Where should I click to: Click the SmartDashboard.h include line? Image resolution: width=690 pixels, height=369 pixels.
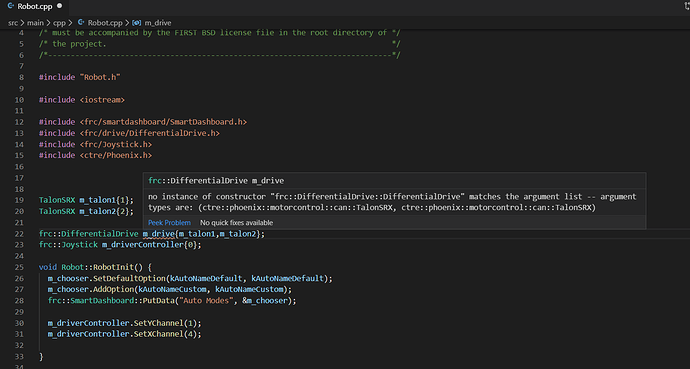[143, 122]
